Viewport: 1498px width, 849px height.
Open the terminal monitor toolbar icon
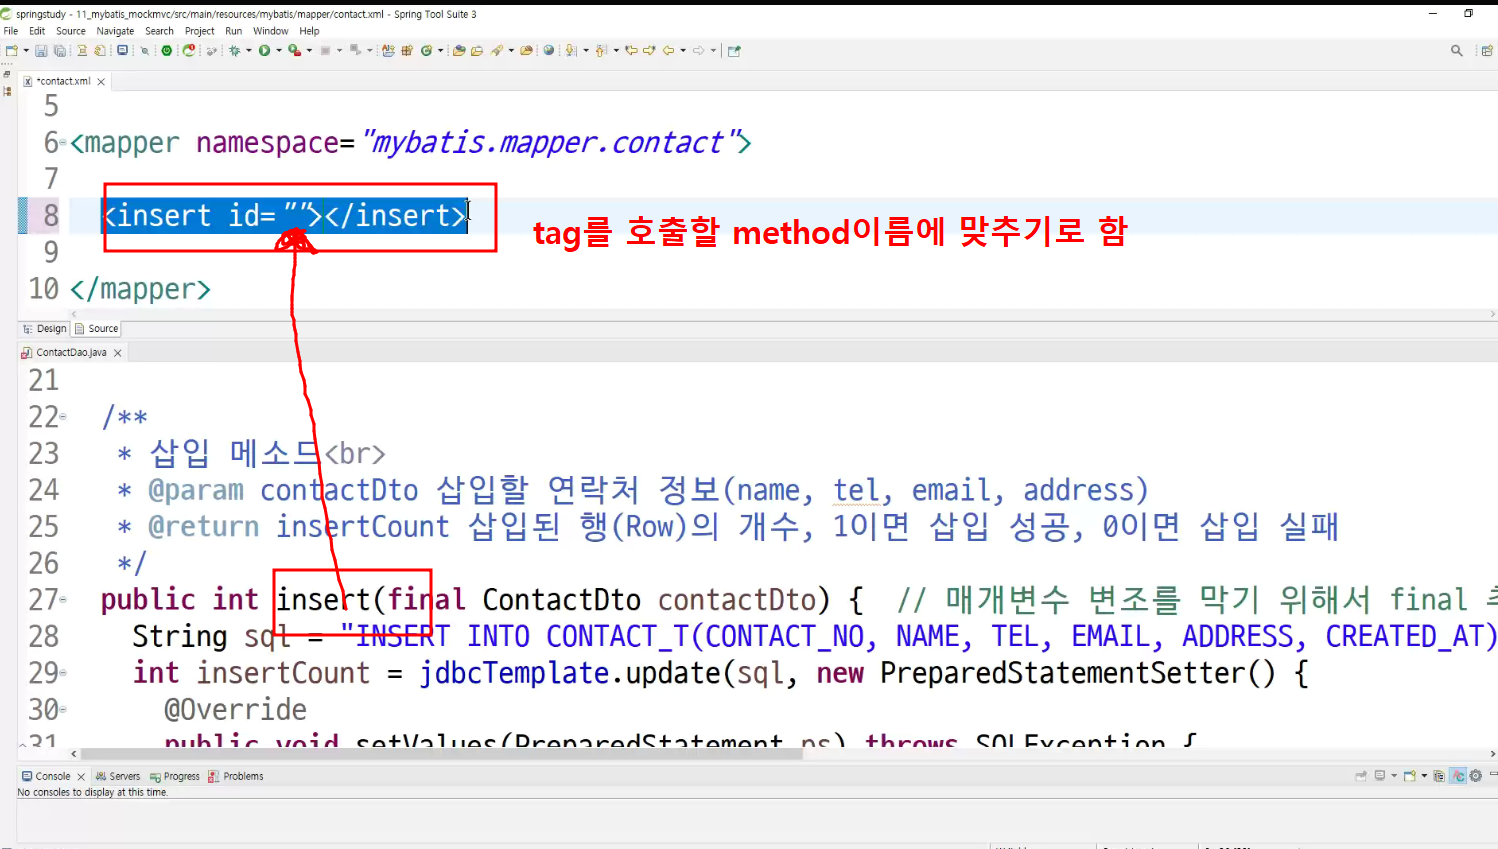coord(122,50)
